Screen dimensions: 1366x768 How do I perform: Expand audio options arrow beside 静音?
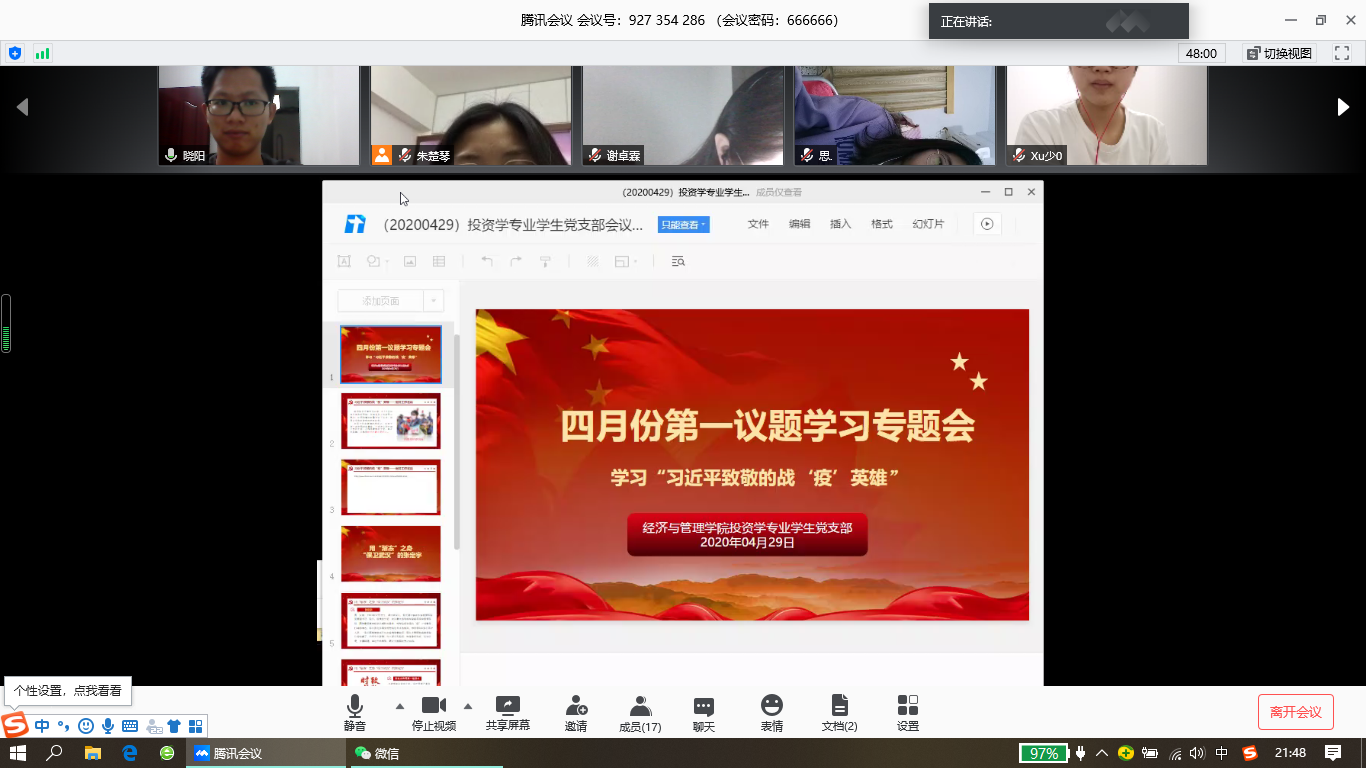click(x=400, y=706)
